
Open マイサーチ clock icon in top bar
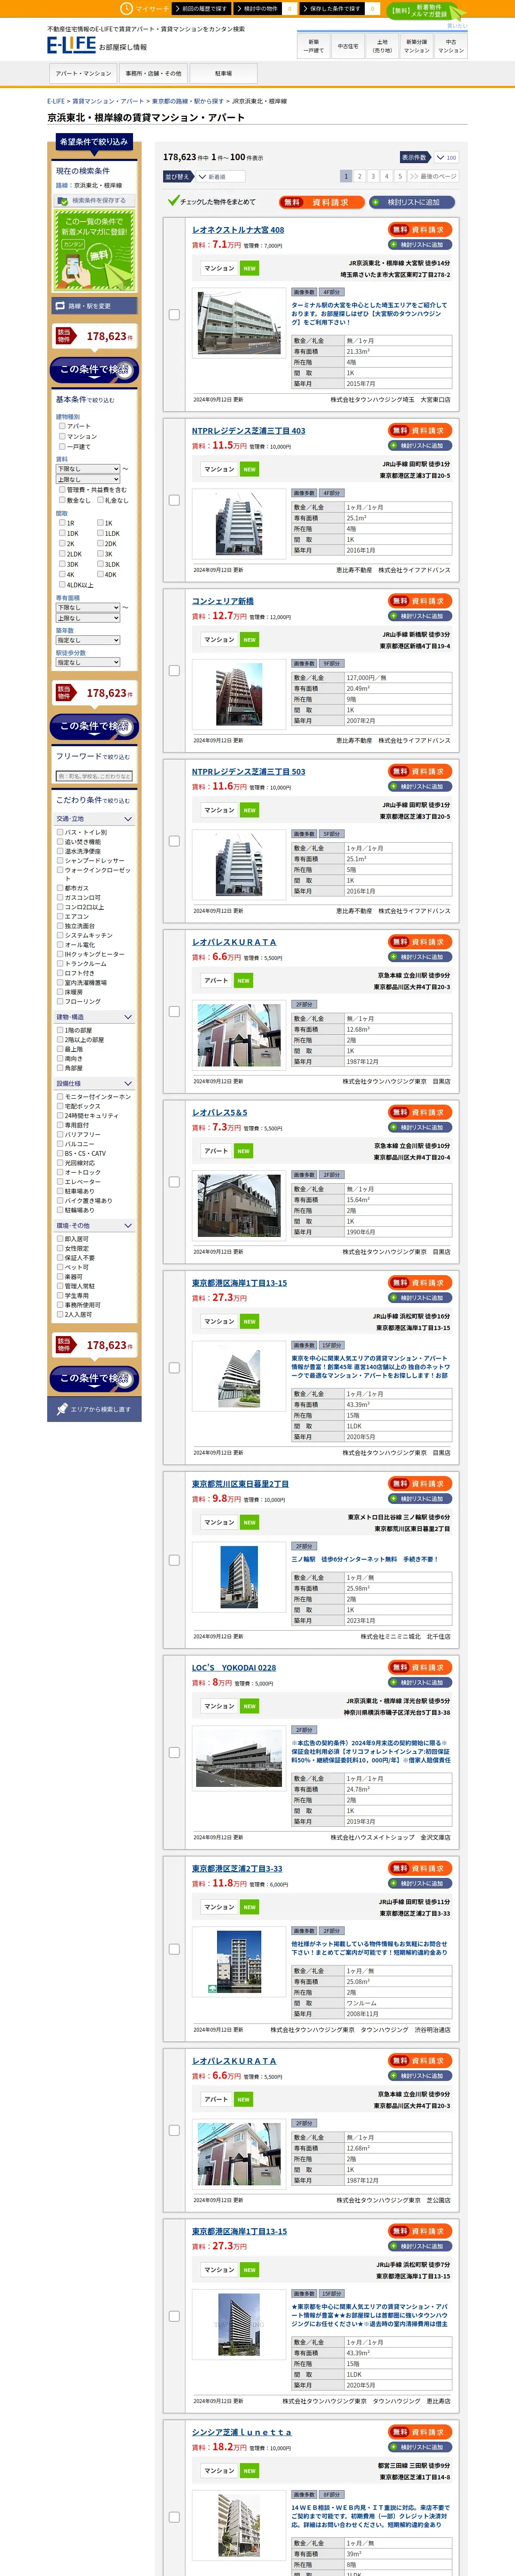126,8
